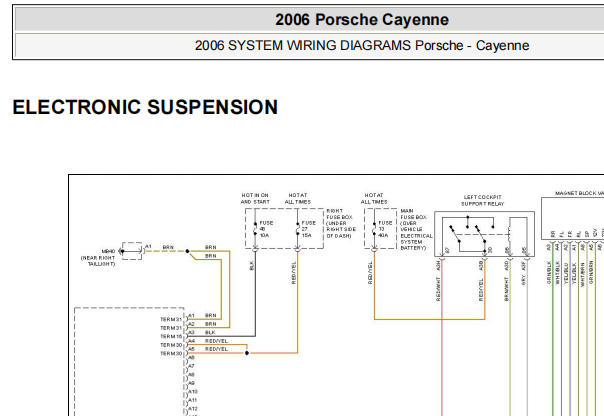
Task: Click the 'ELECTRONIC SUSPENSION' heading
Action: coord(145,107)
